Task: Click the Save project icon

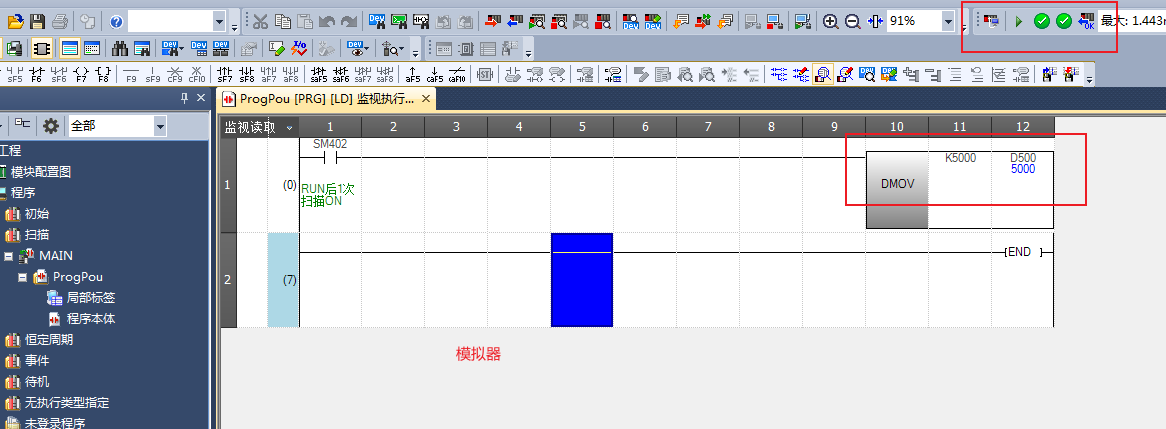Action: click(38, 21)
